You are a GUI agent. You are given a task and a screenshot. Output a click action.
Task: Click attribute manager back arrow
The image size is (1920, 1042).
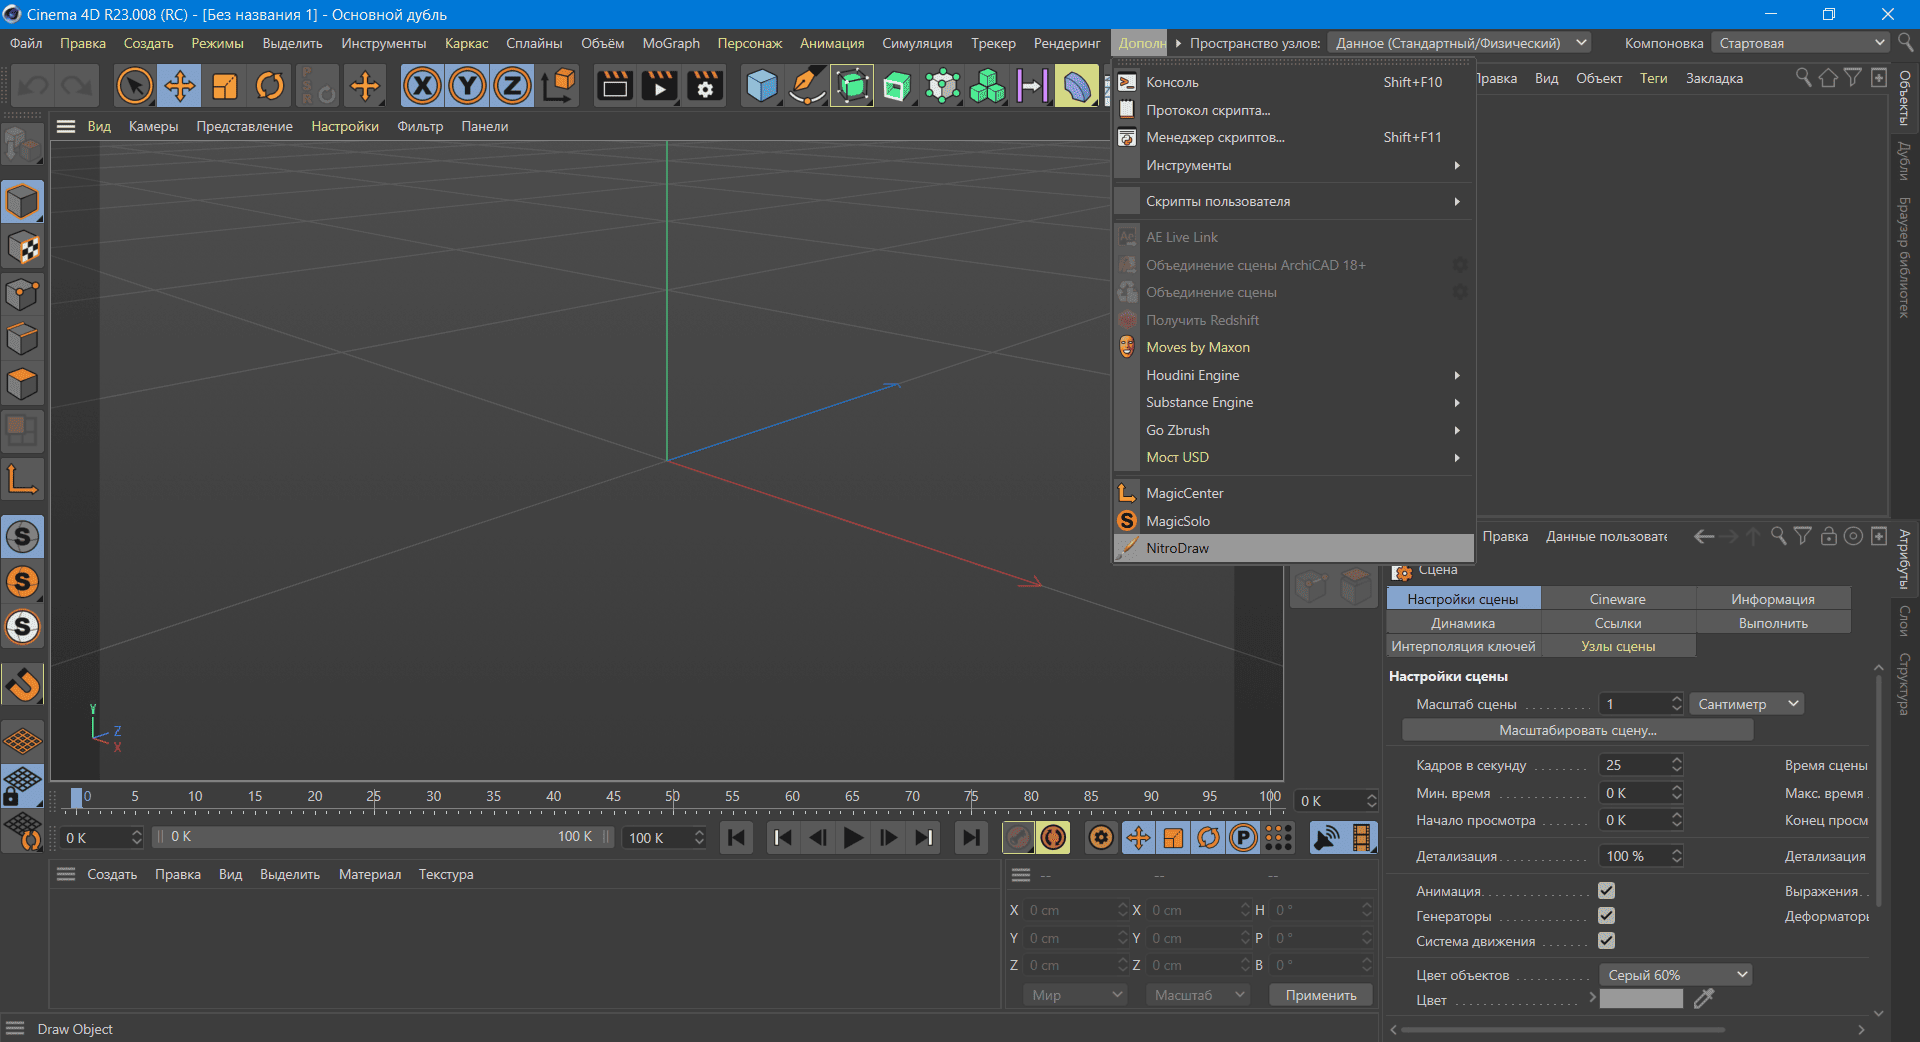click(x=1704, y=537)
